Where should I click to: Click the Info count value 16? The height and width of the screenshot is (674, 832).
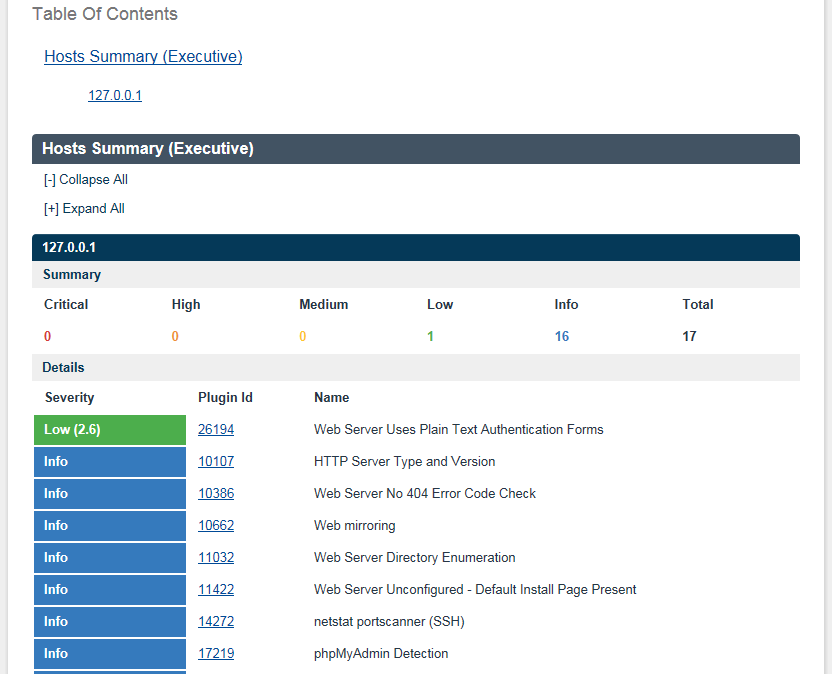point(561,336)
